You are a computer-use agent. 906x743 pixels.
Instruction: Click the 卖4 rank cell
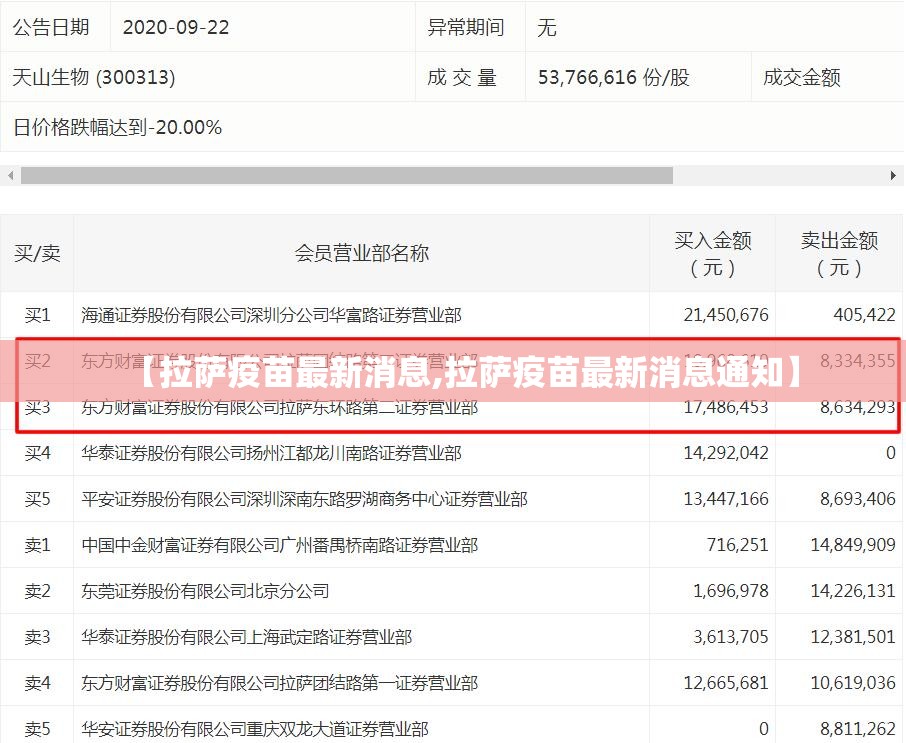point(37,683)
